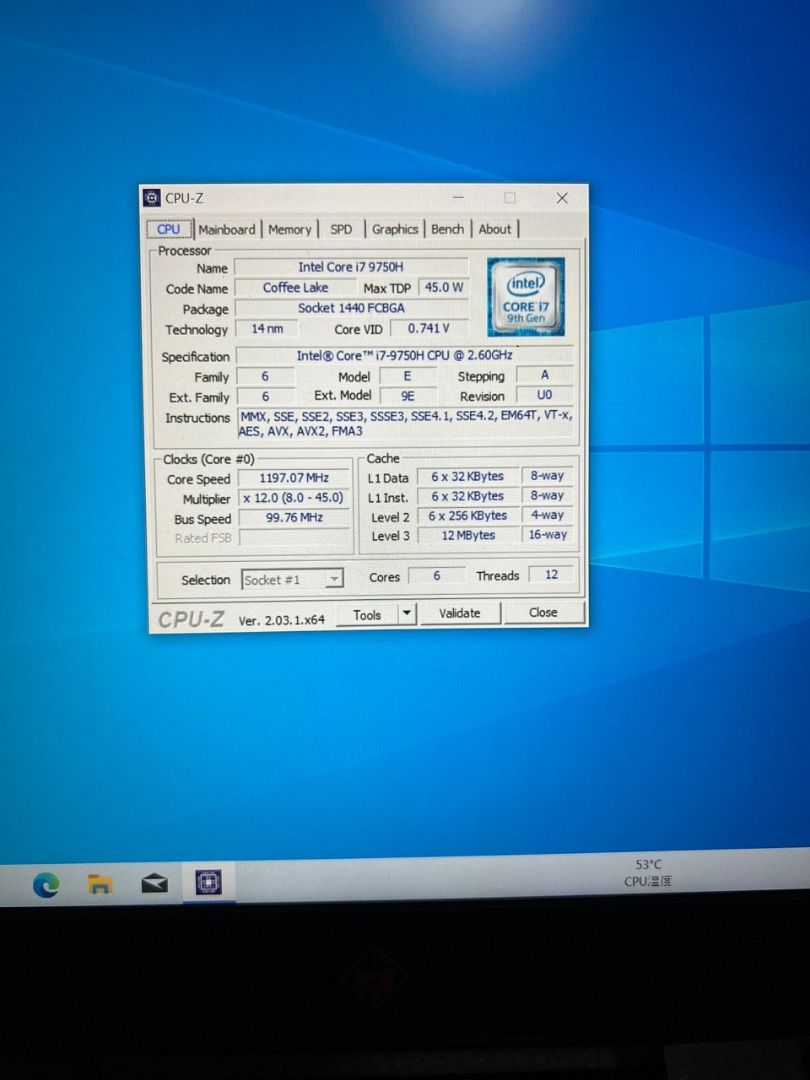Open the Tools dropdown arrow
Image resolution: width=810 pixels, height=1080 pixels.
408,613
